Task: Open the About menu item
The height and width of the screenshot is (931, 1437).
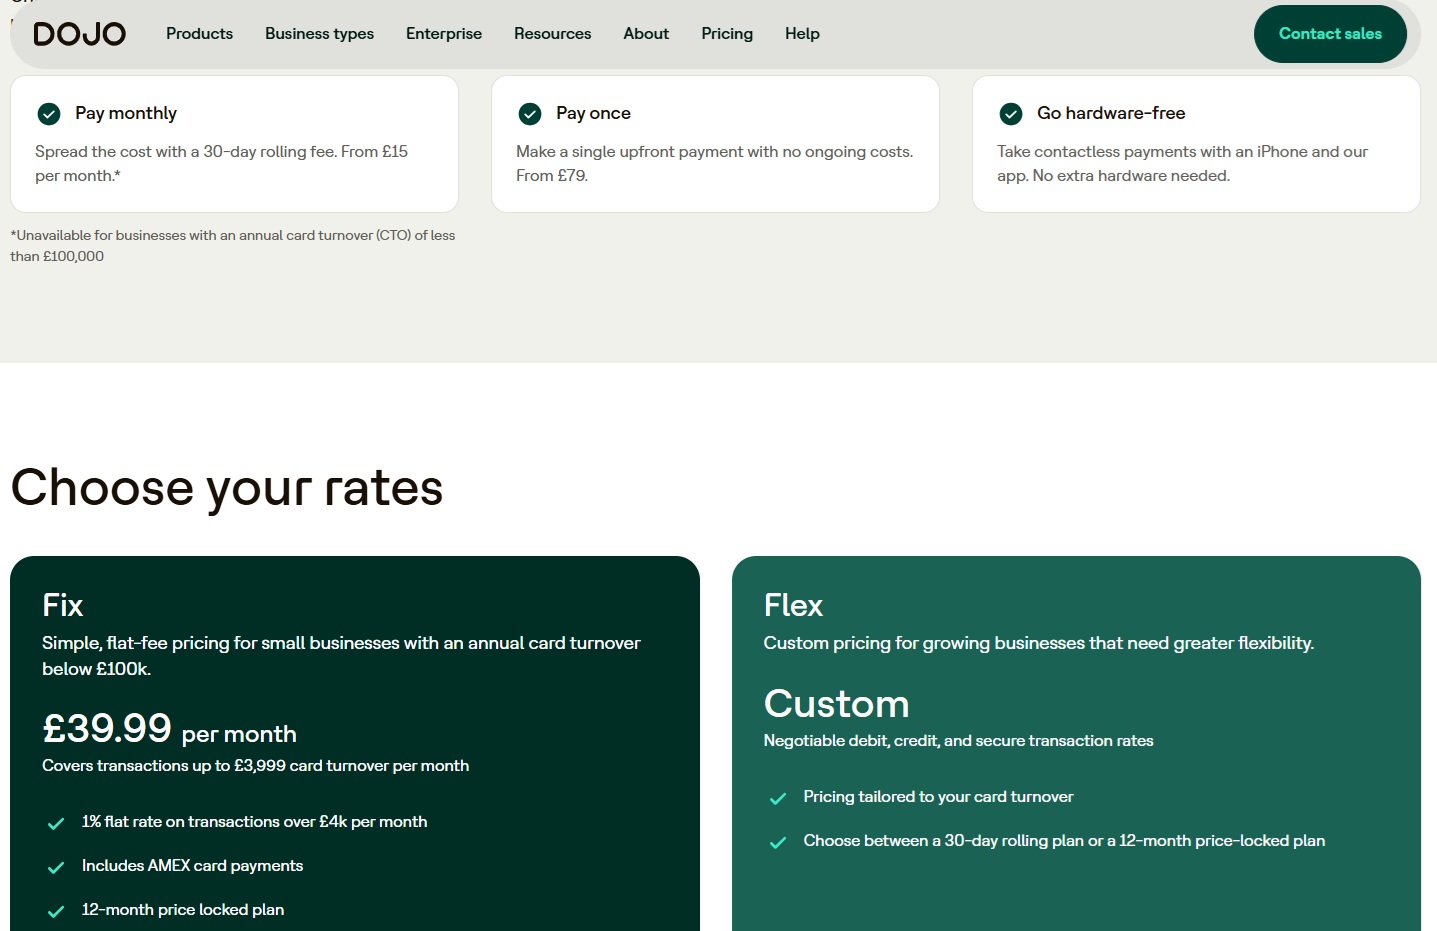Action: click(645, 33)
